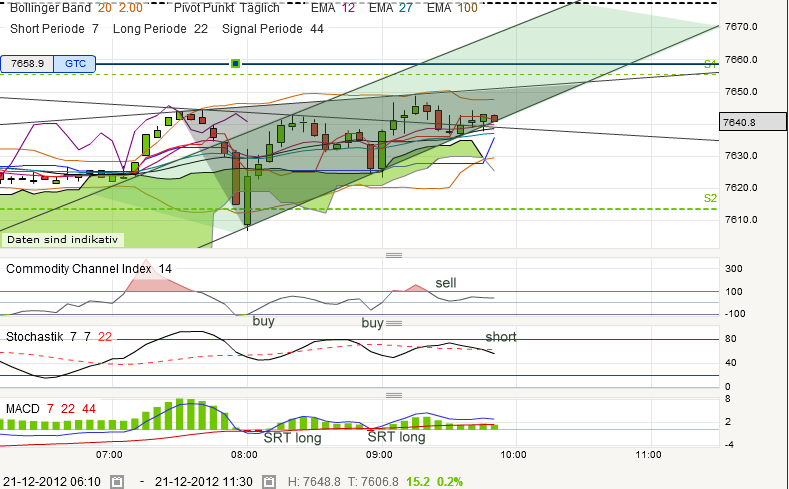Select the EMA 27 period value
Viewport: 789px width, 489px height.
pyautogui.click(x=406, y=8)
